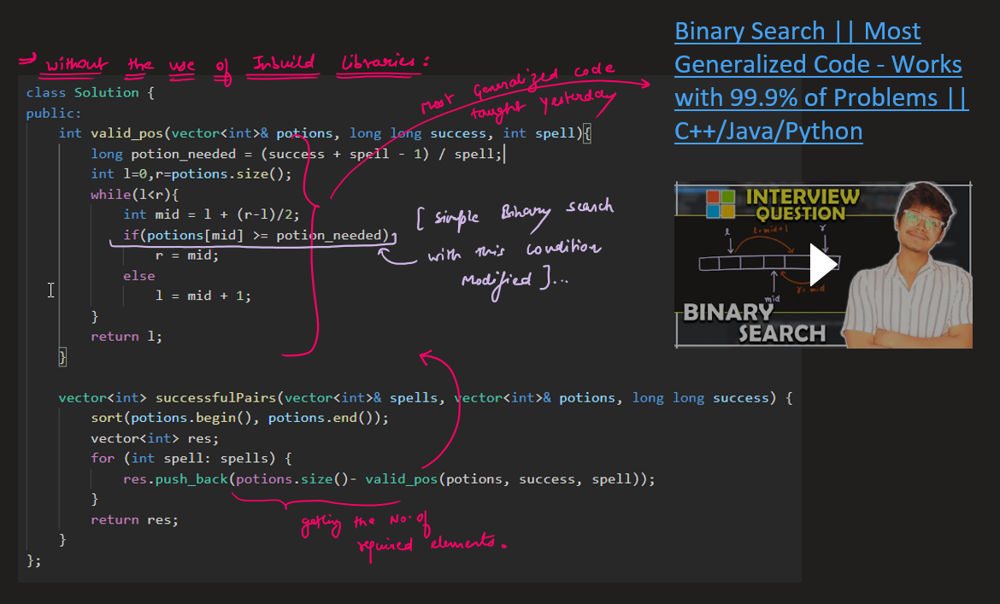Play the Binary Search interview video
The image size is (1000, 604).
823,264
